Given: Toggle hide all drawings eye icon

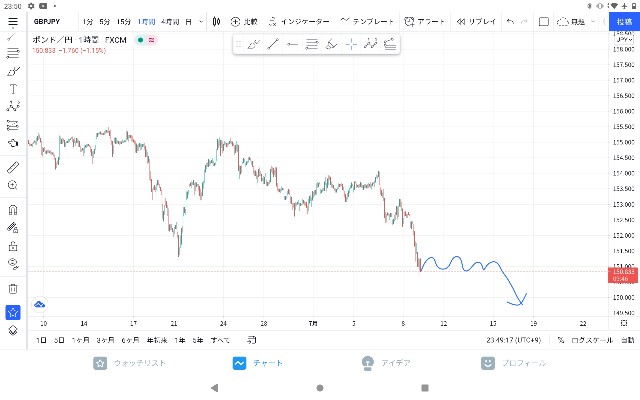Looking at the screenshot, I should coord(13,264).
